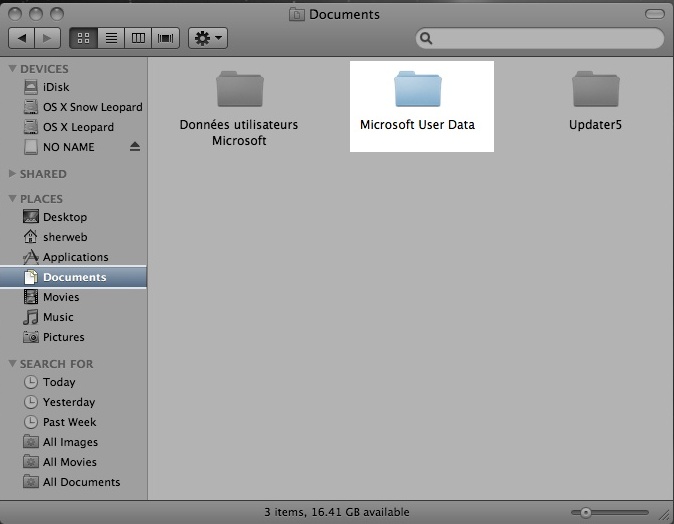Viewport: 674px width, 524px height.
Task: Switch to list view mode
Action: point(111,38)
